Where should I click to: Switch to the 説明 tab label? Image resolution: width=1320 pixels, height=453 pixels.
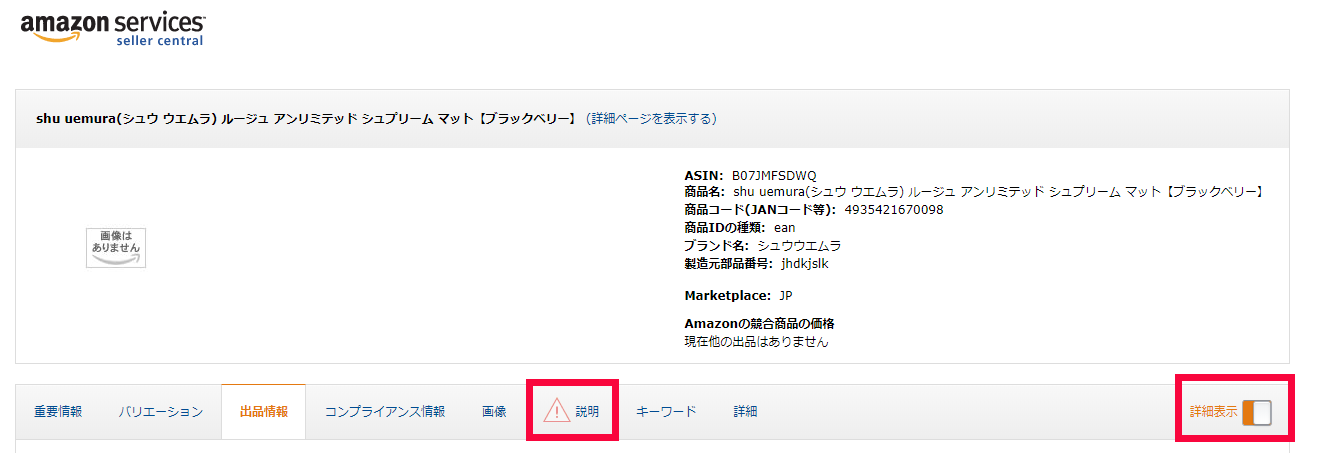click(x=587, y=412)
